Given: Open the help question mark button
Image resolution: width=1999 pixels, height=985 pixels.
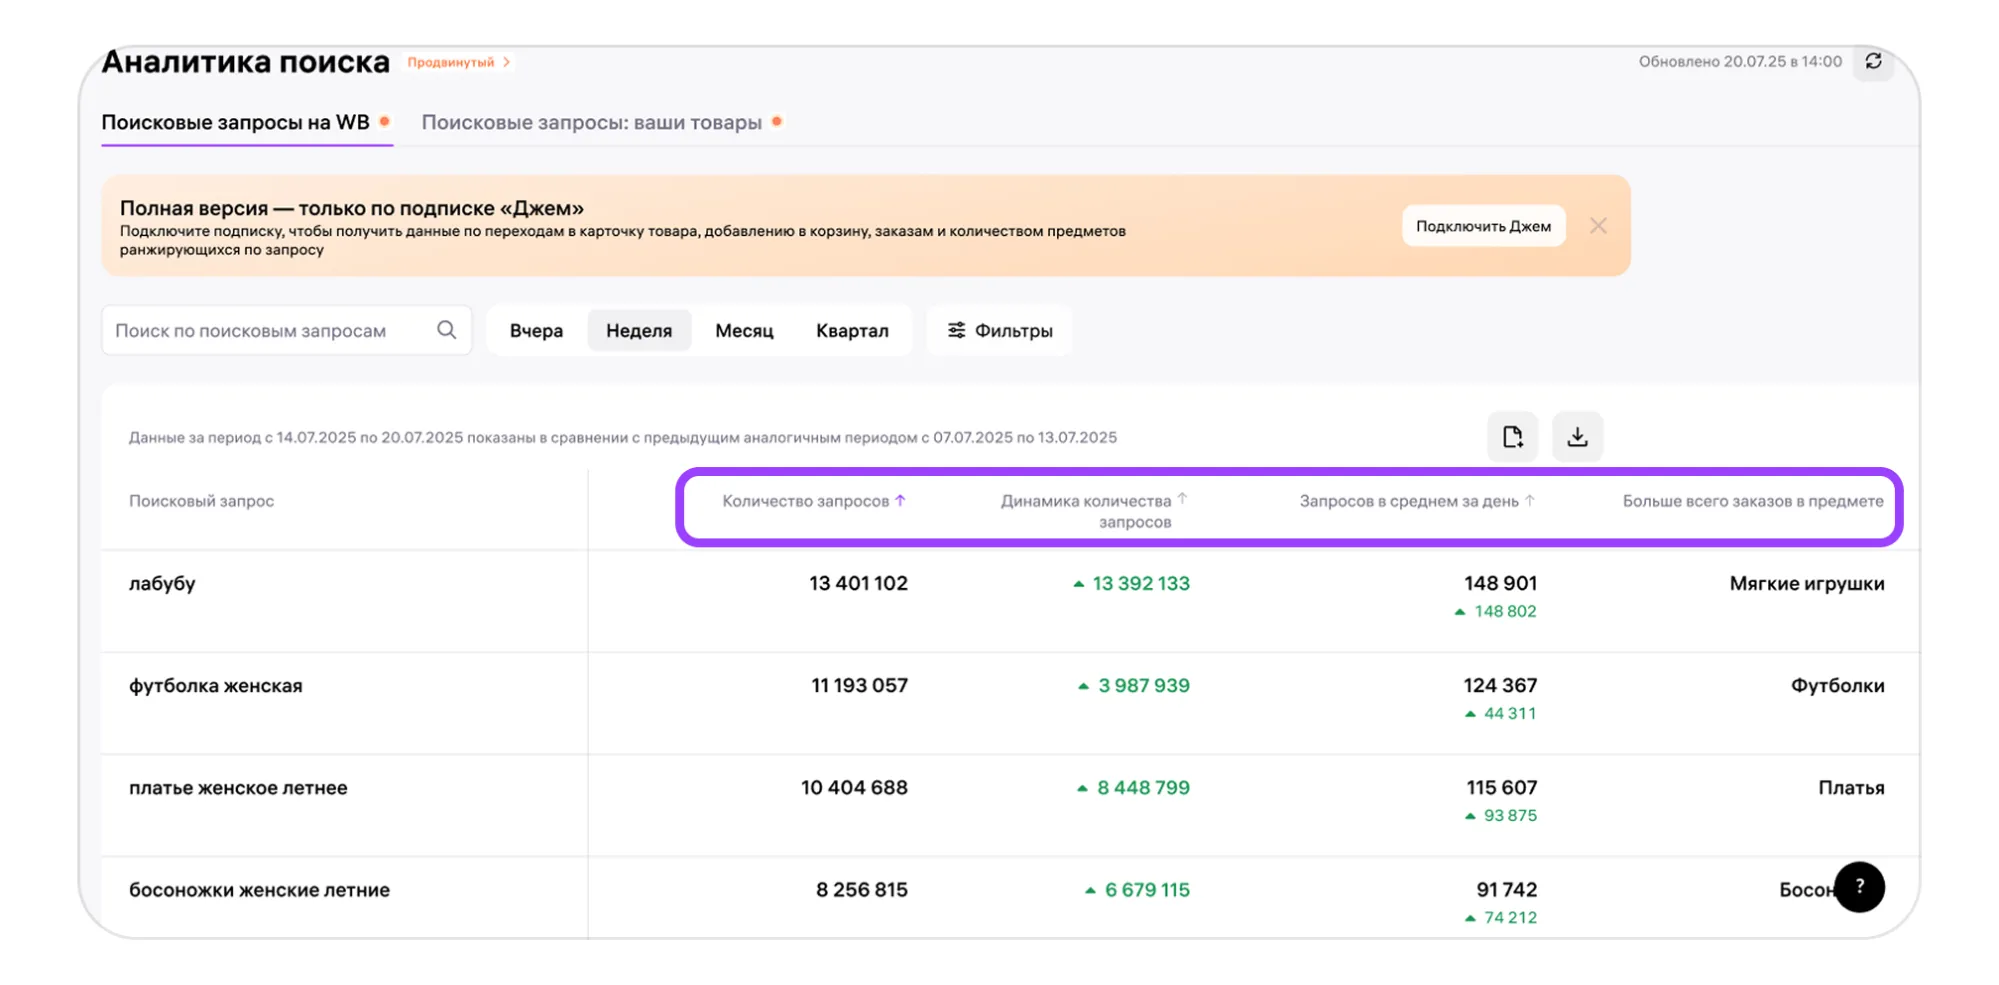Looking at the screenshot, I should (x=1859, y=886).
